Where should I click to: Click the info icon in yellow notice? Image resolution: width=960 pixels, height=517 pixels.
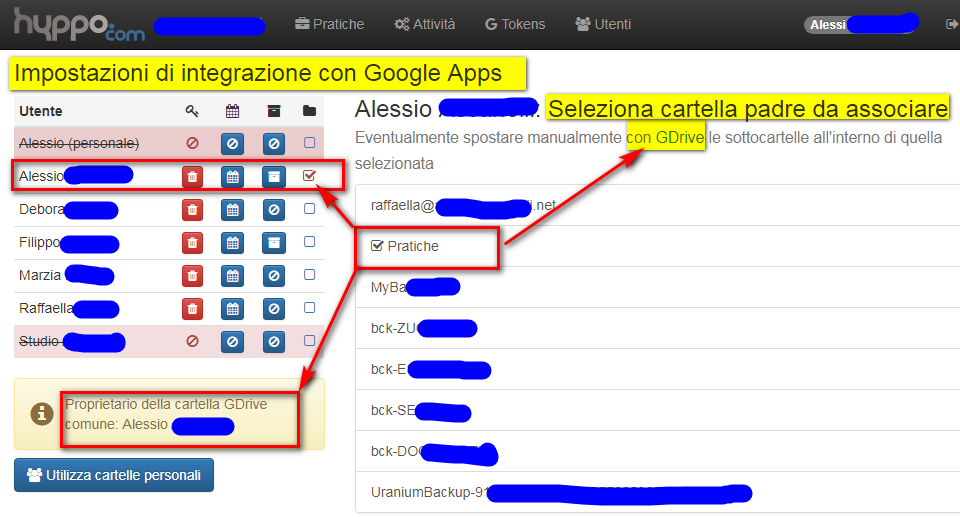(42, 414)
